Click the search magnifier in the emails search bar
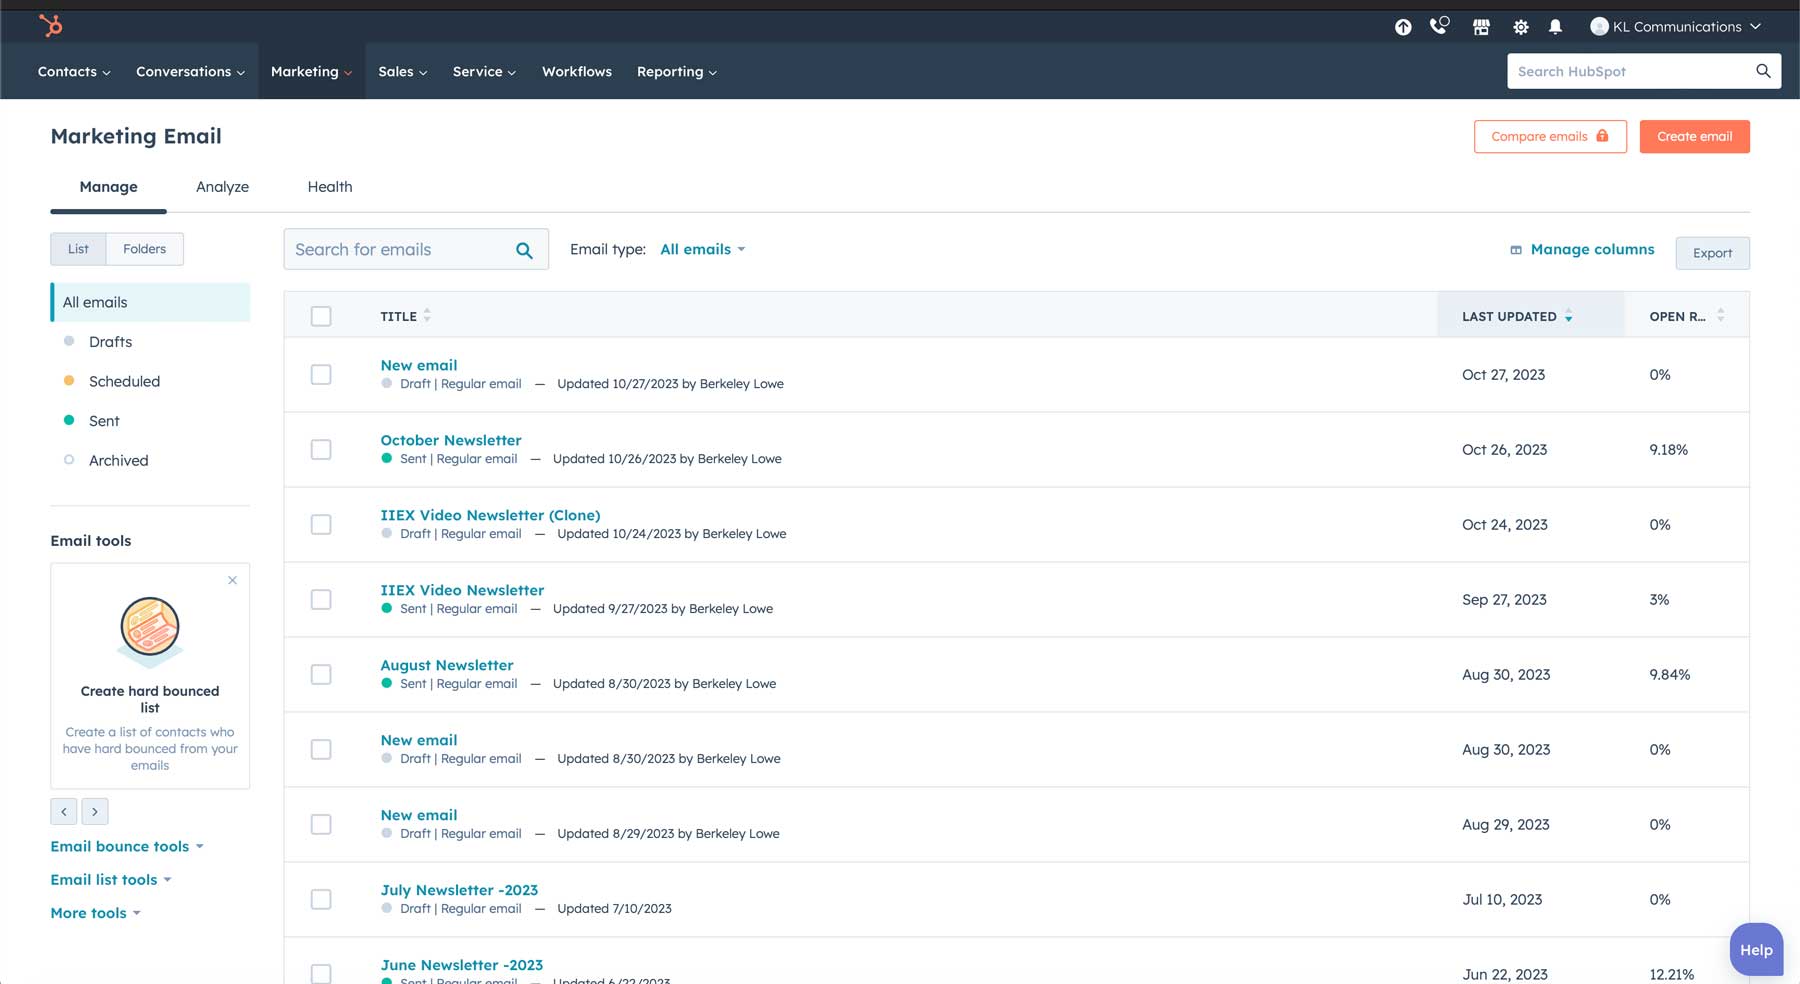Screen dimensions: 1800x984 [523, 249]
